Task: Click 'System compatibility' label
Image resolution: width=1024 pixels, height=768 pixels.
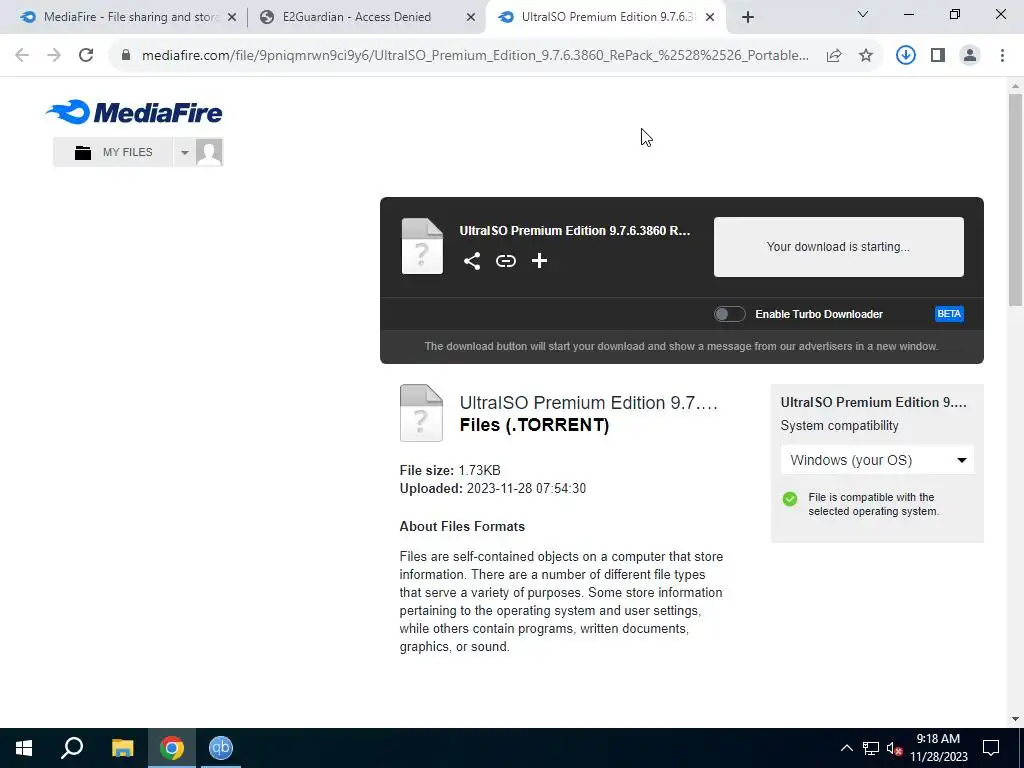Action: pos(839,426)
